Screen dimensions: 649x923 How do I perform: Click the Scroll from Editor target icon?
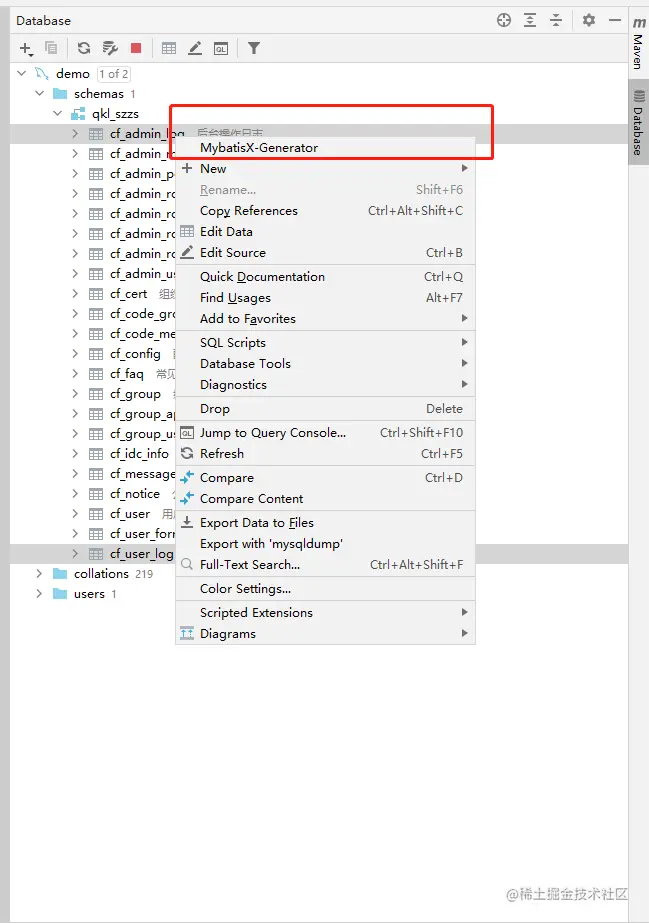(504, 20)
